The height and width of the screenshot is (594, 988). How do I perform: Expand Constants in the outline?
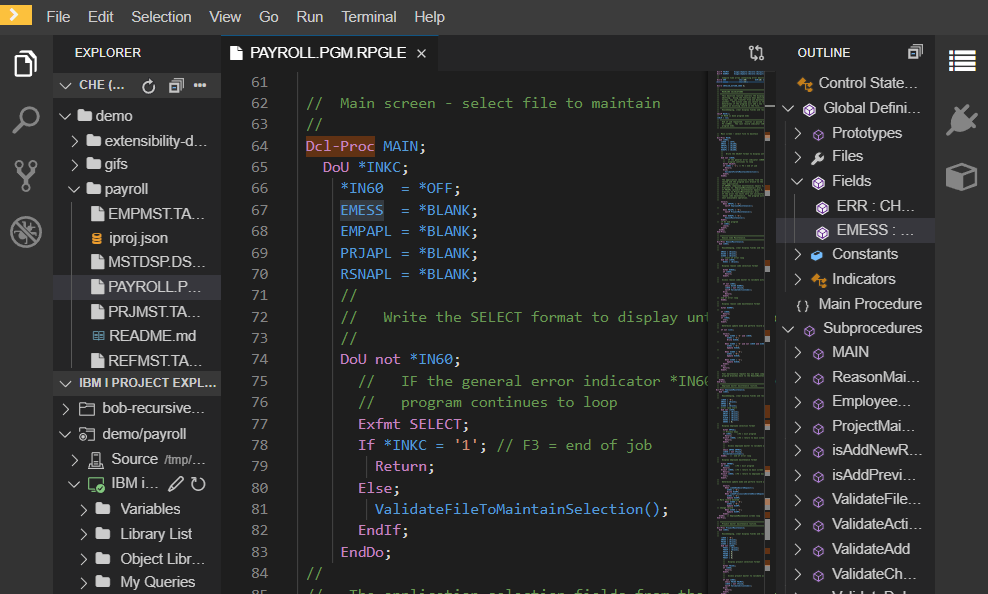[x=798, y=254]
